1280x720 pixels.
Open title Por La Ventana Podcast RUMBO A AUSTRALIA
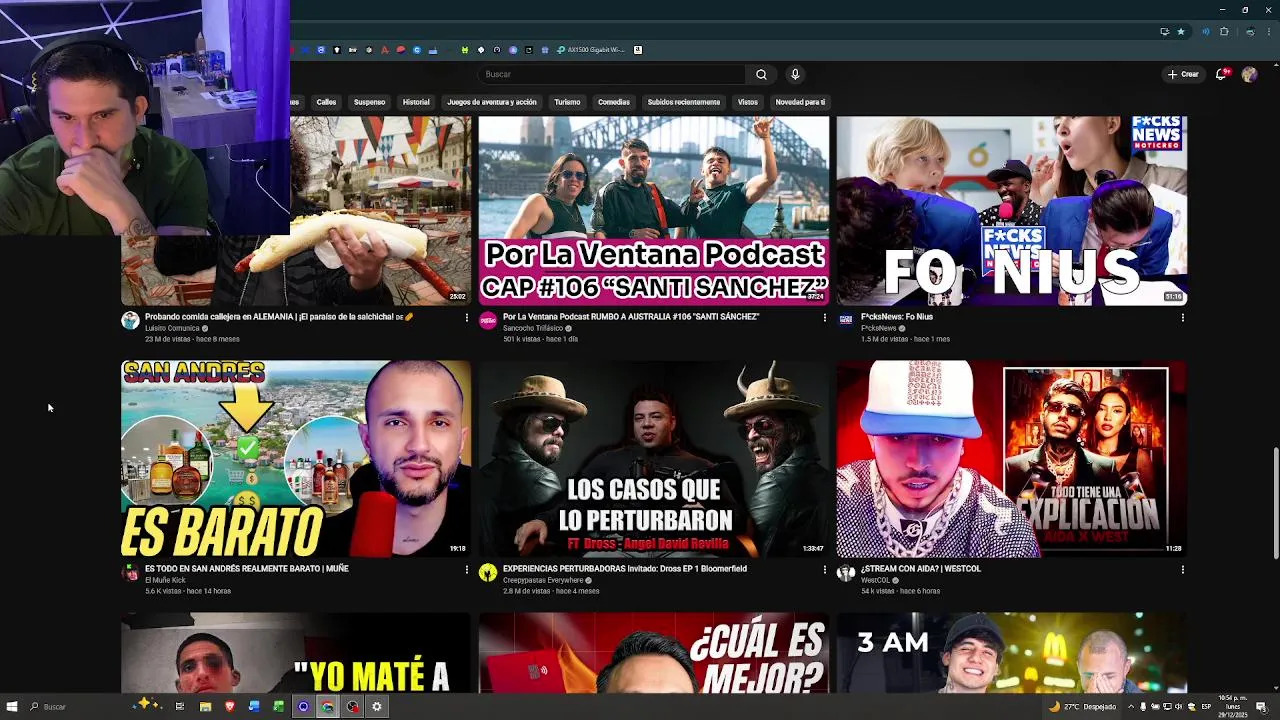click(x=631, y=317)
